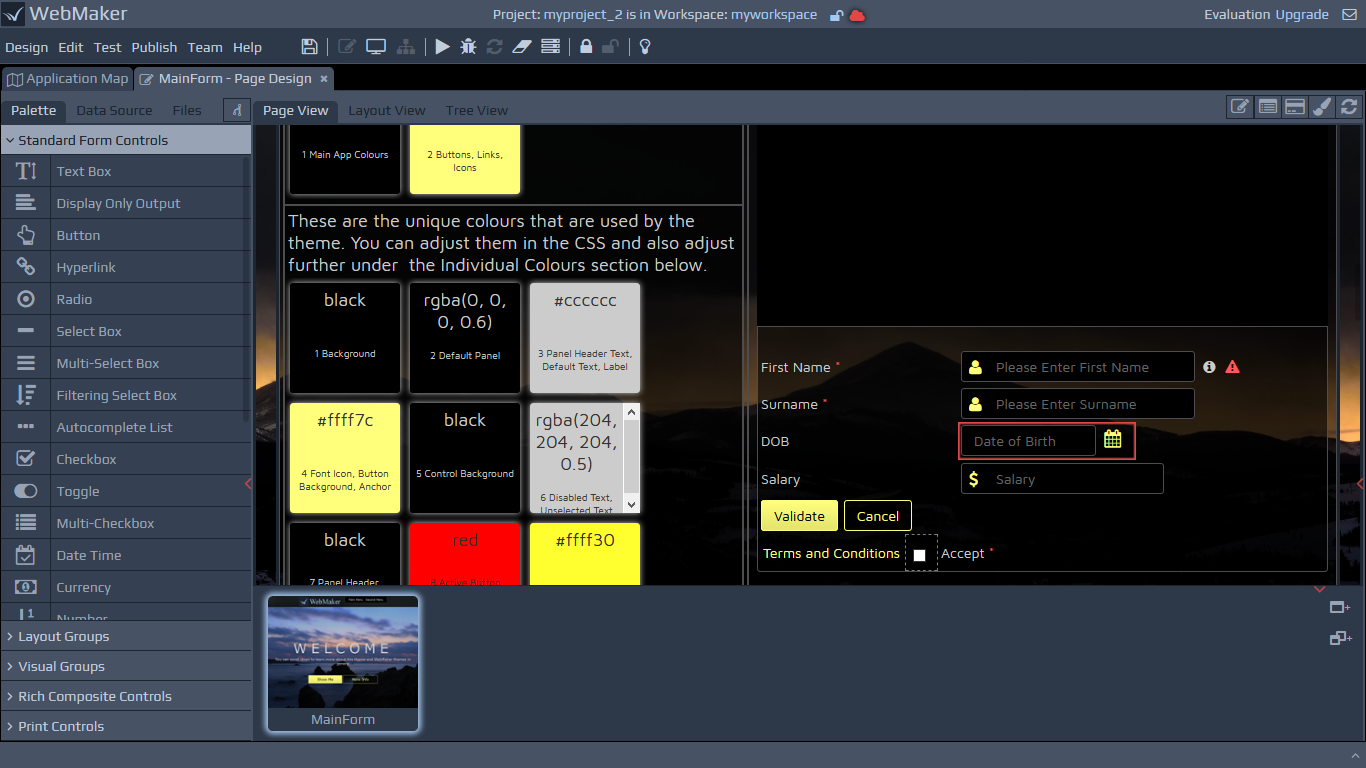Click the scroll-down arrow in the Disabled Text swatch

(631, 505)
